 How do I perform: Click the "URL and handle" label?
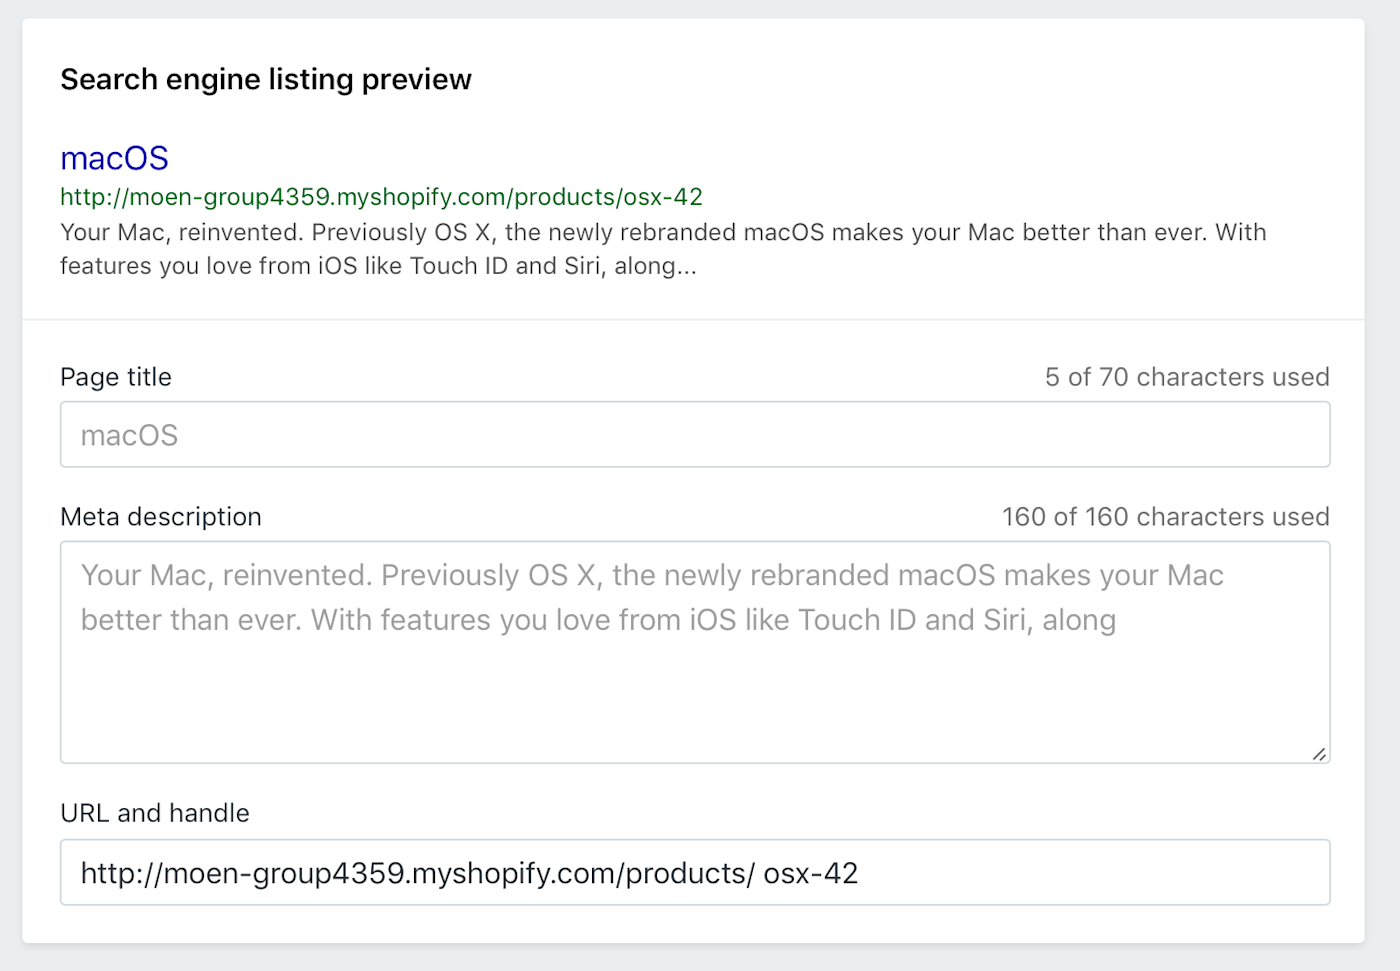155,813
